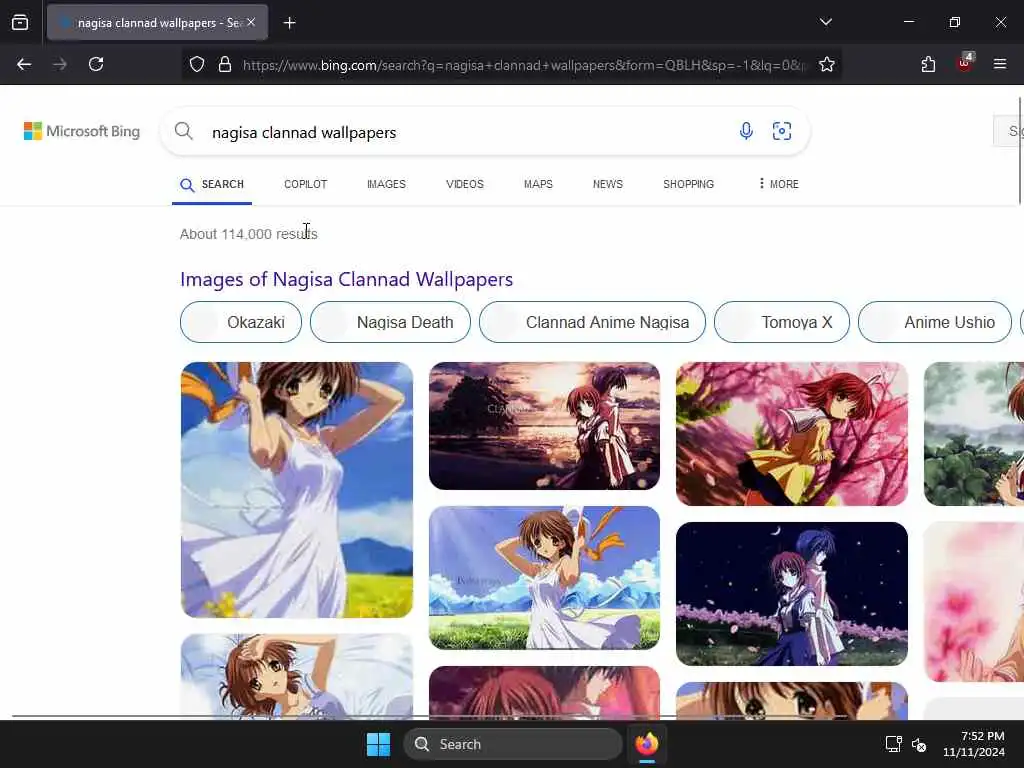Viewport: 1024px width, 768px height.
Task: Open the network status tray icon
Action: pyautogui.click(x=893, y=744)
